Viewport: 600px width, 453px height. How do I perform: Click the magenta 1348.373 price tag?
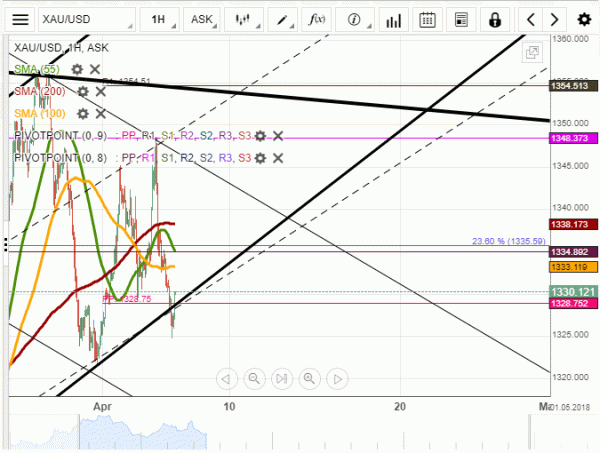coord(573,138)
